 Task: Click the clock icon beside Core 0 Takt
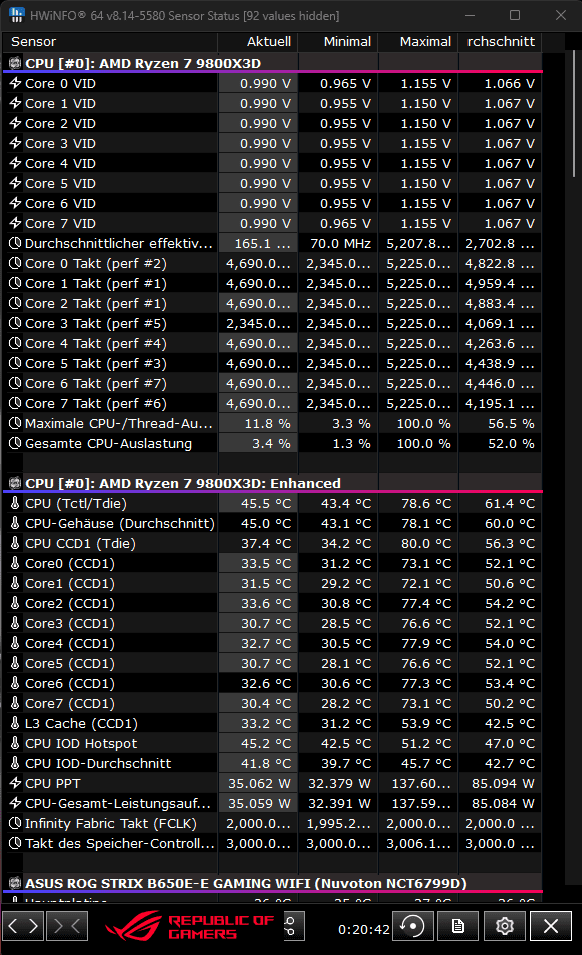point(15,264)
